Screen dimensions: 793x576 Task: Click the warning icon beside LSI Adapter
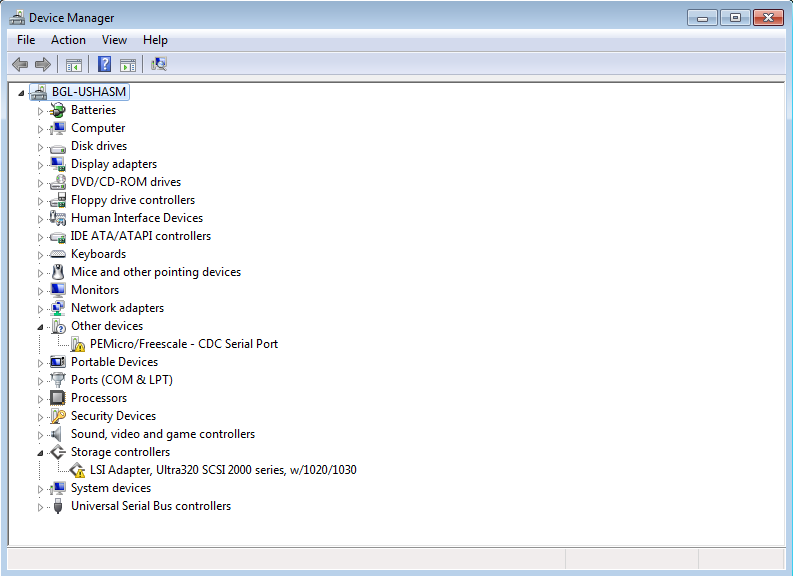(x=77, y=470)
